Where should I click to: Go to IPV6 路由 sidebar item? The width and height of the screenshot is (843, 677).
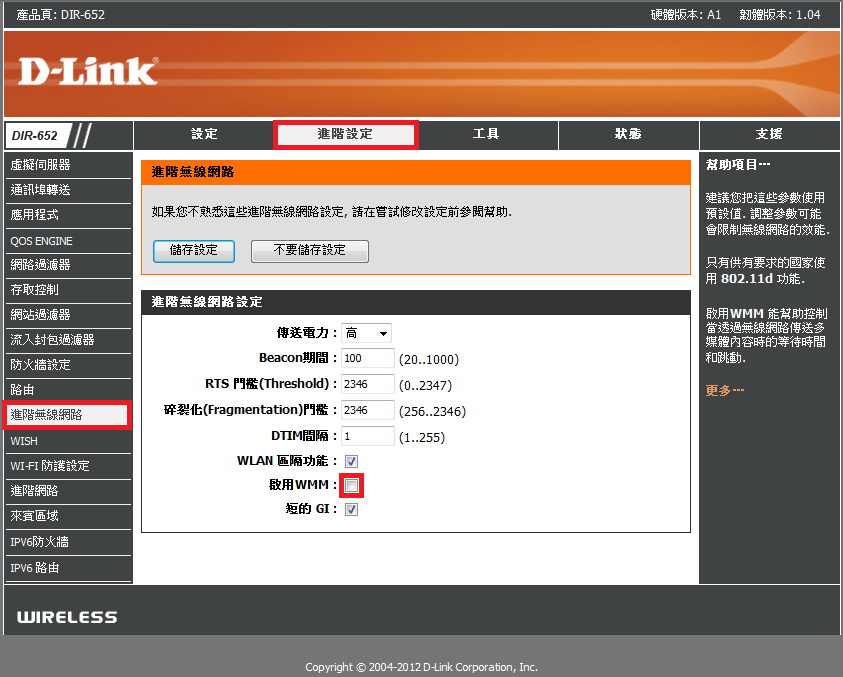(x=68, y=568)
